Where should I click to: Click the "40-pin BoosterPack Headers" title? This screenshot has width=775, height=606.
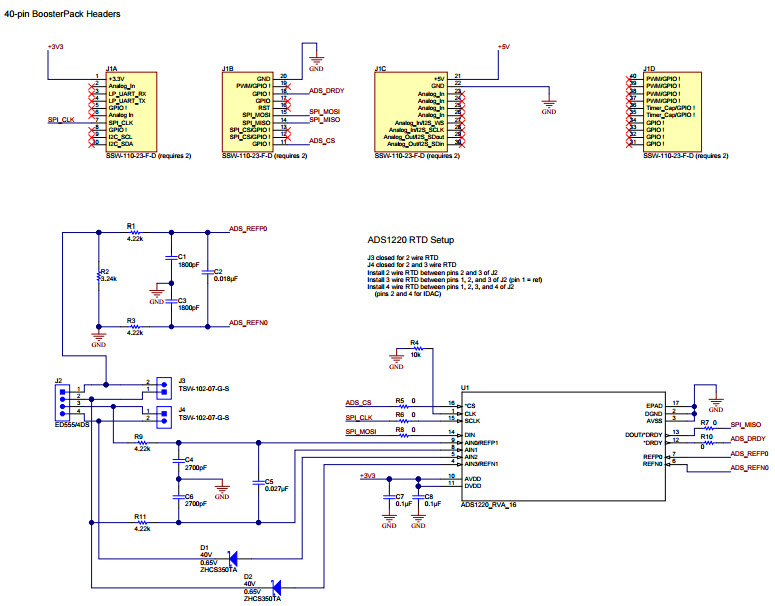point(62,15)
